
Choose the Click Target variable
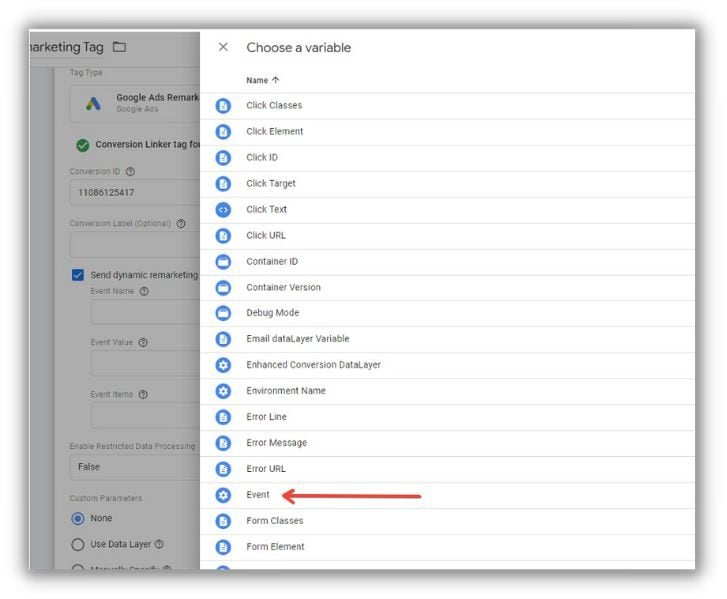pyautogui.click(x=447, y=184)
